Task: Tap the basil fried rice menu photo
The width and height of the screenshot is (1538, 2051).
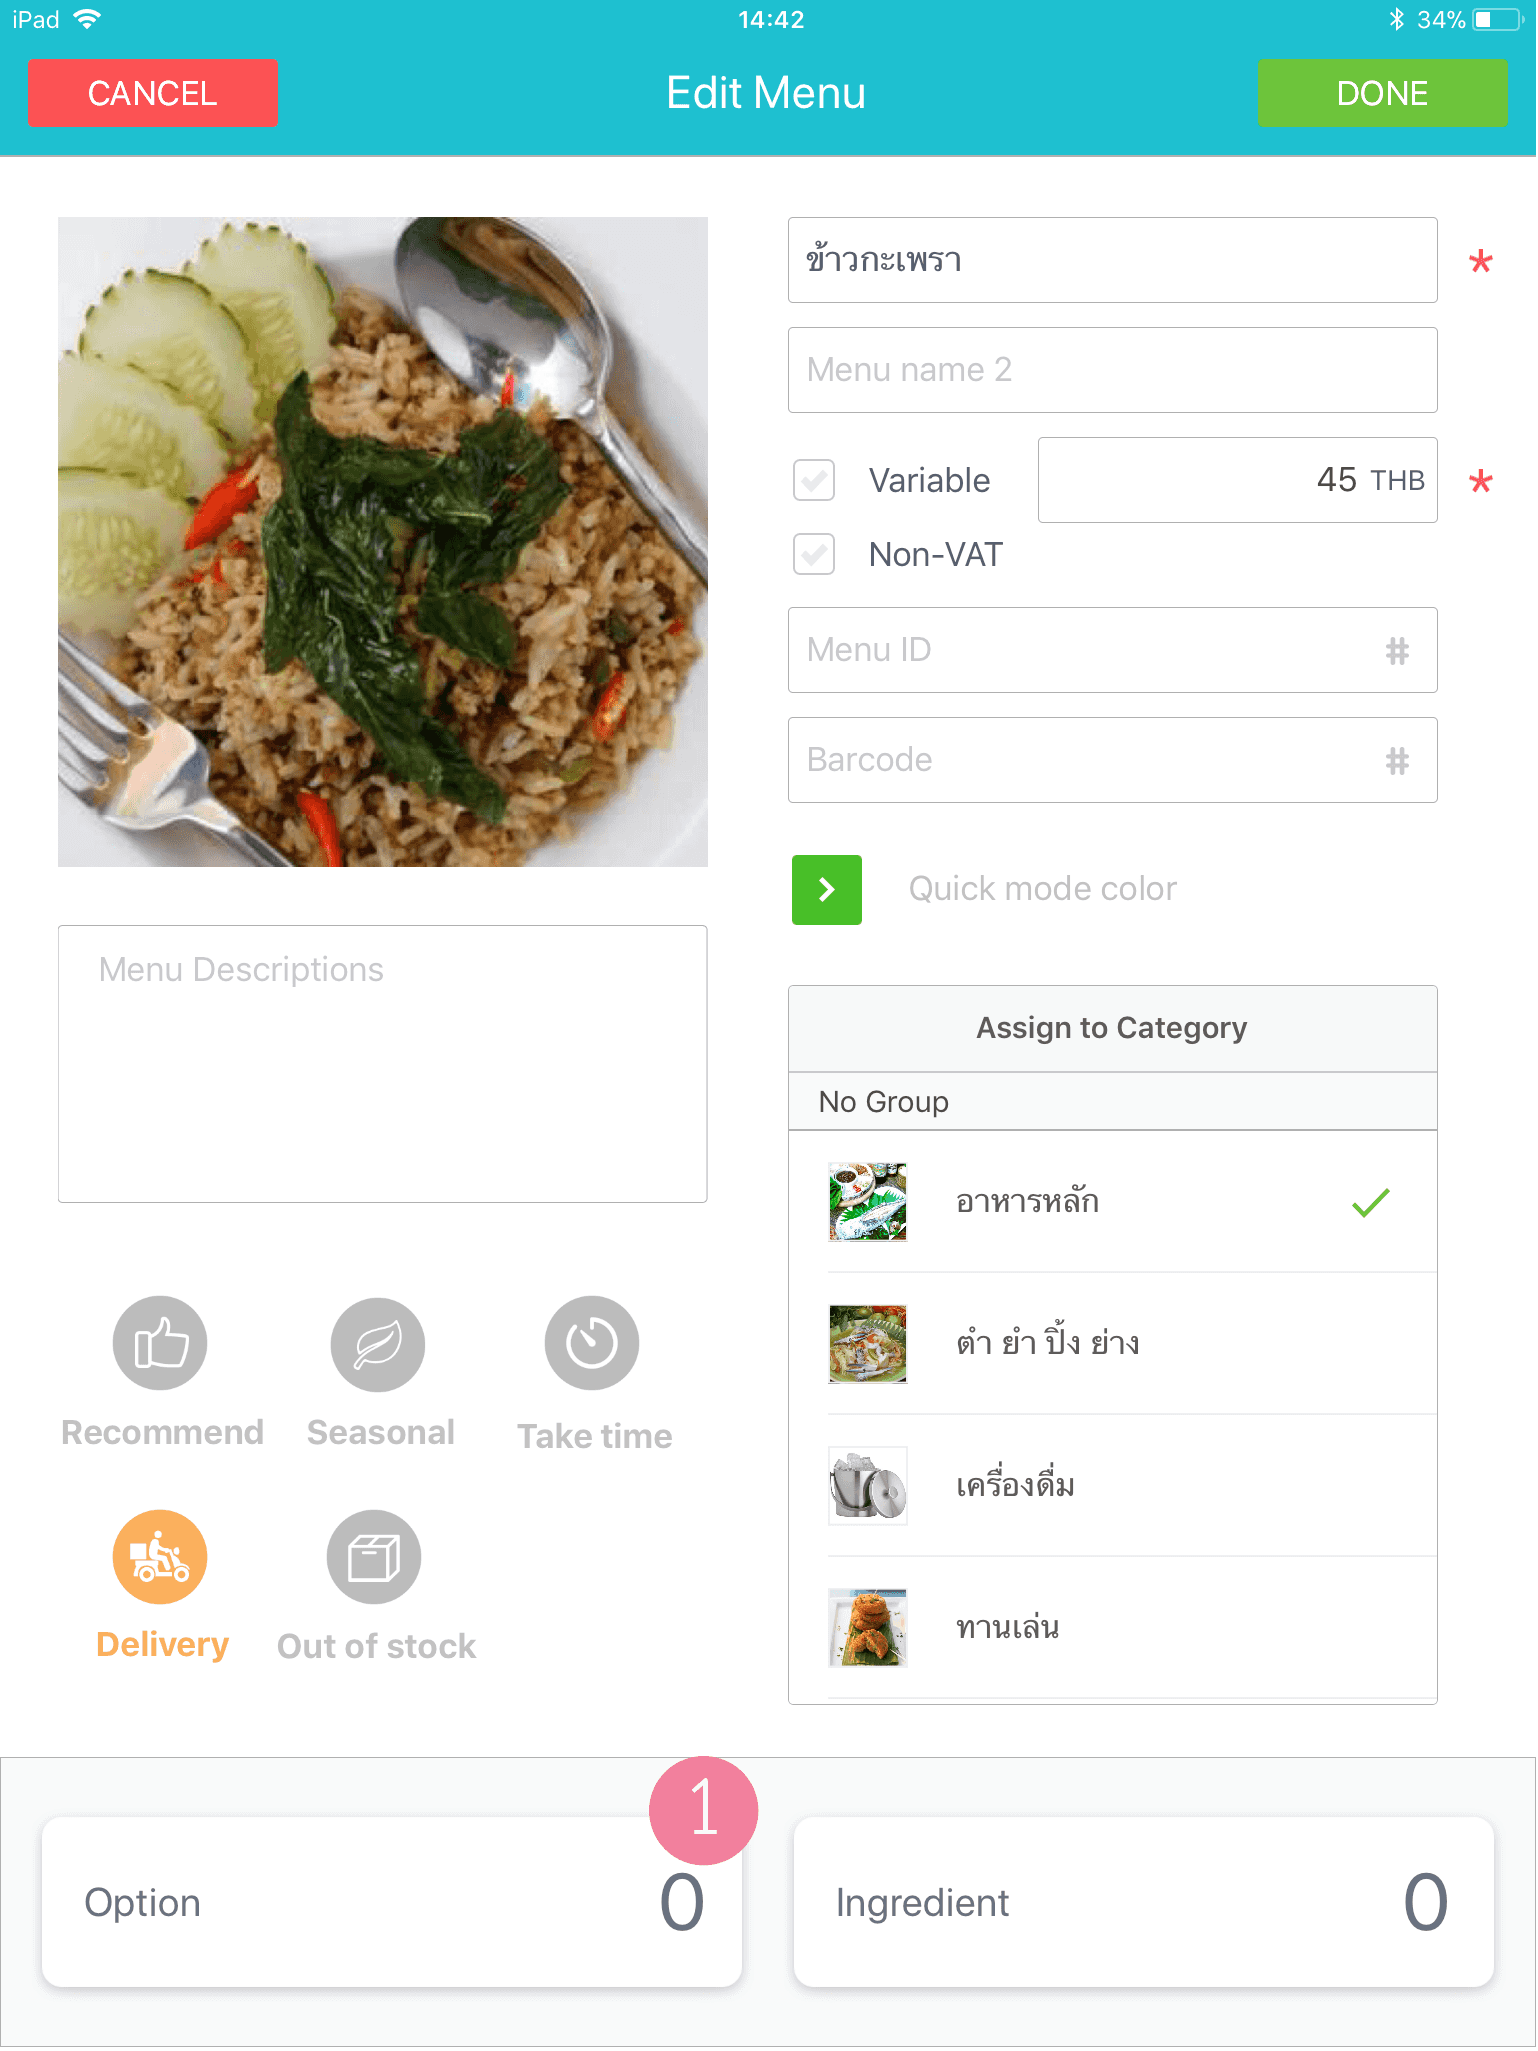Action: [x=383, y=542]
